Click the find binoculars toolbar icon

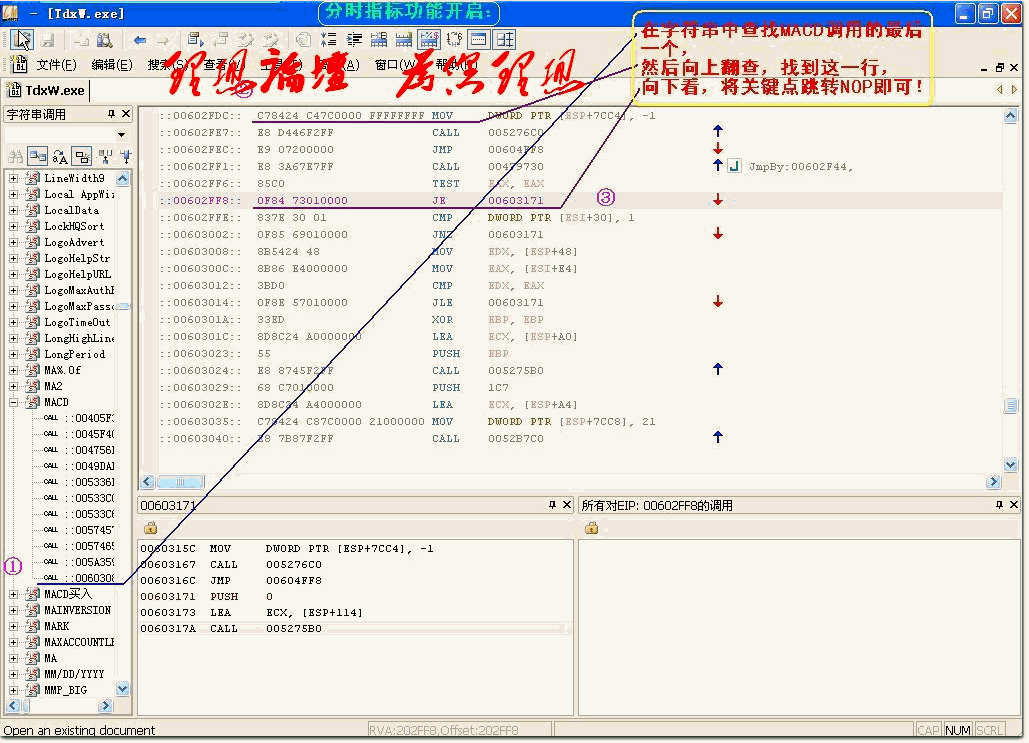coord(104,40)
